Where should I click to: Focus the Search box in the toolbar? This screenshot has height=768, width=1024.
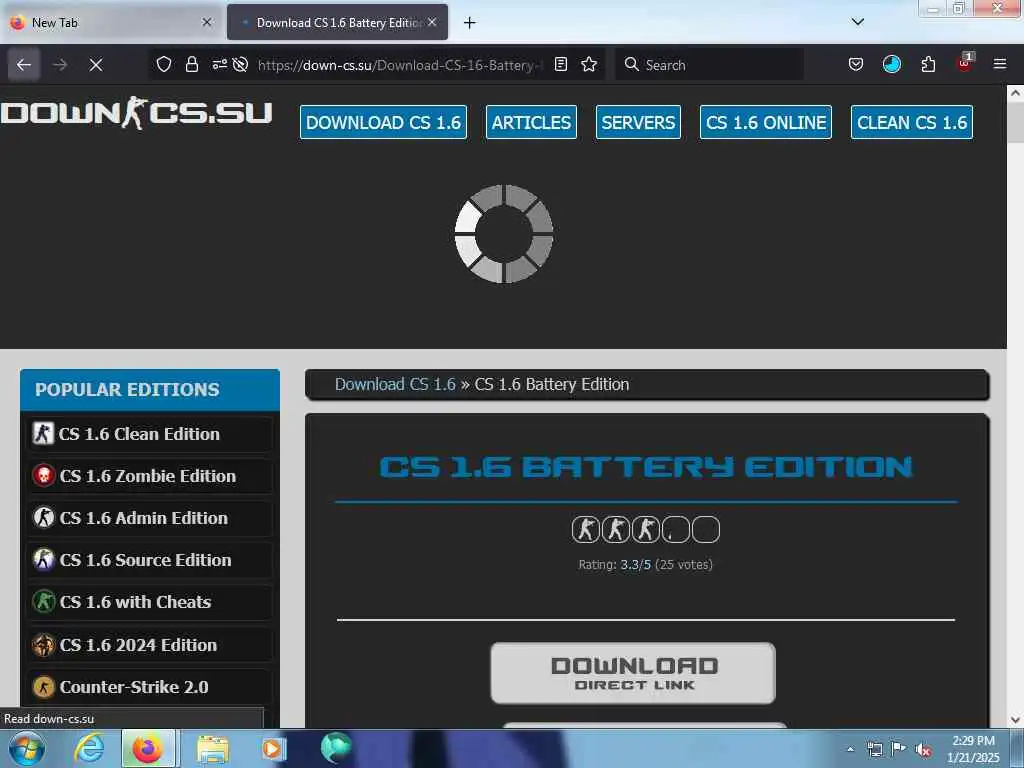pos(710,65)
